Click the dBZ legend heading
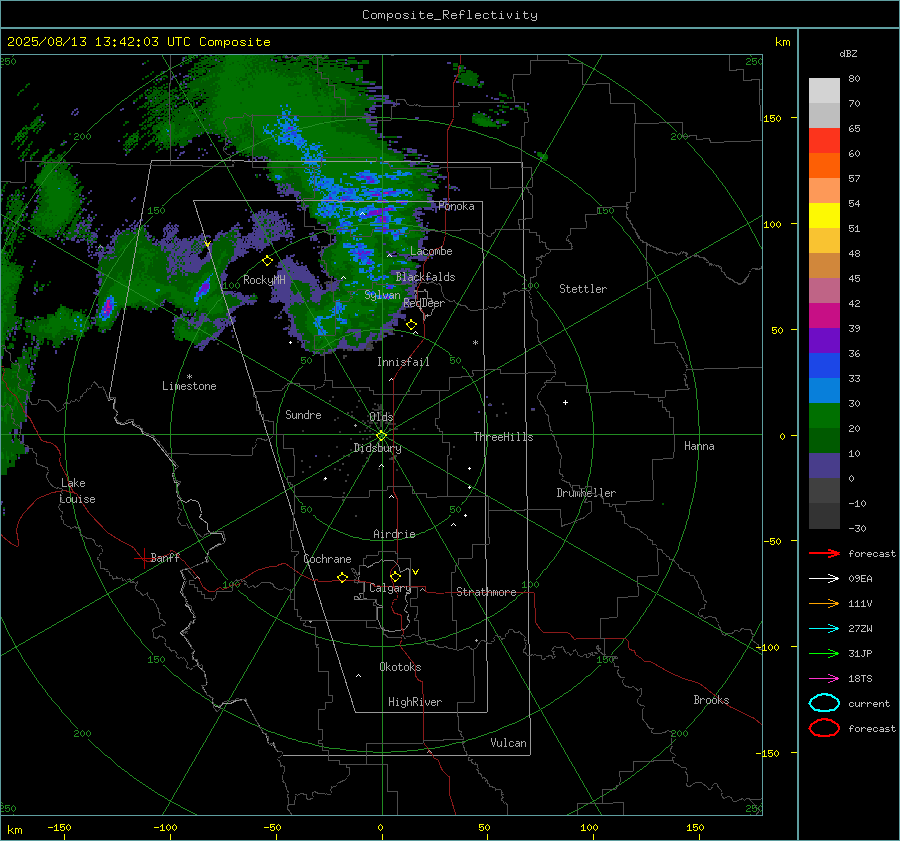900x841 pixels. (x=848, y=53)
